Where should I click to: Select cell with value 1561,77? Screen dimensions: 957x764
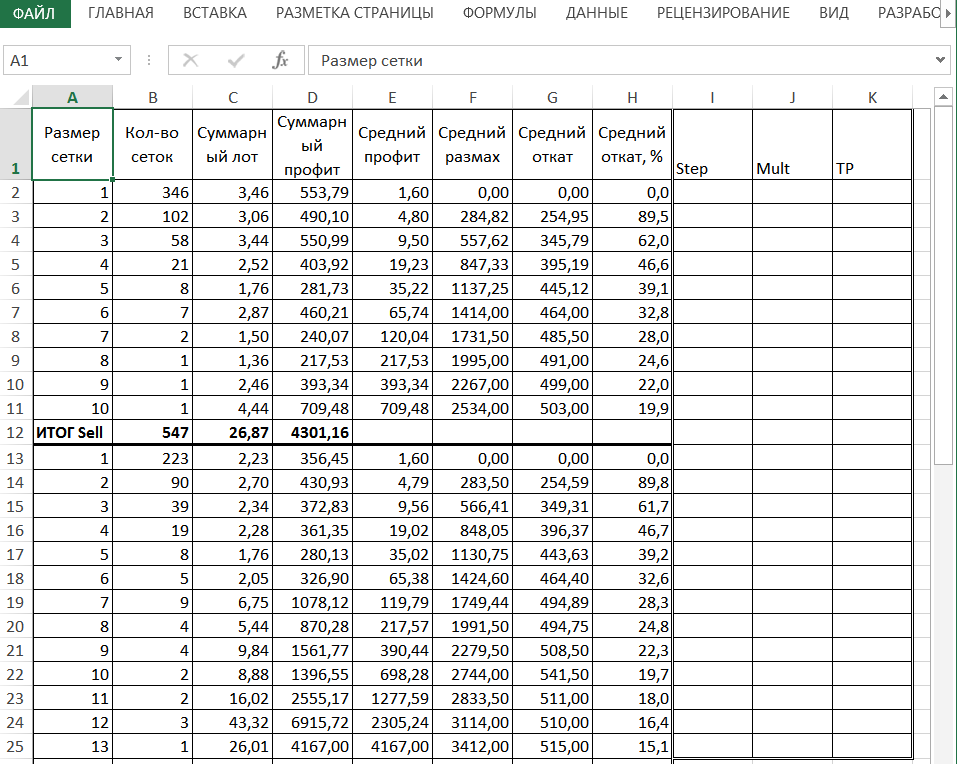point(312,650)
